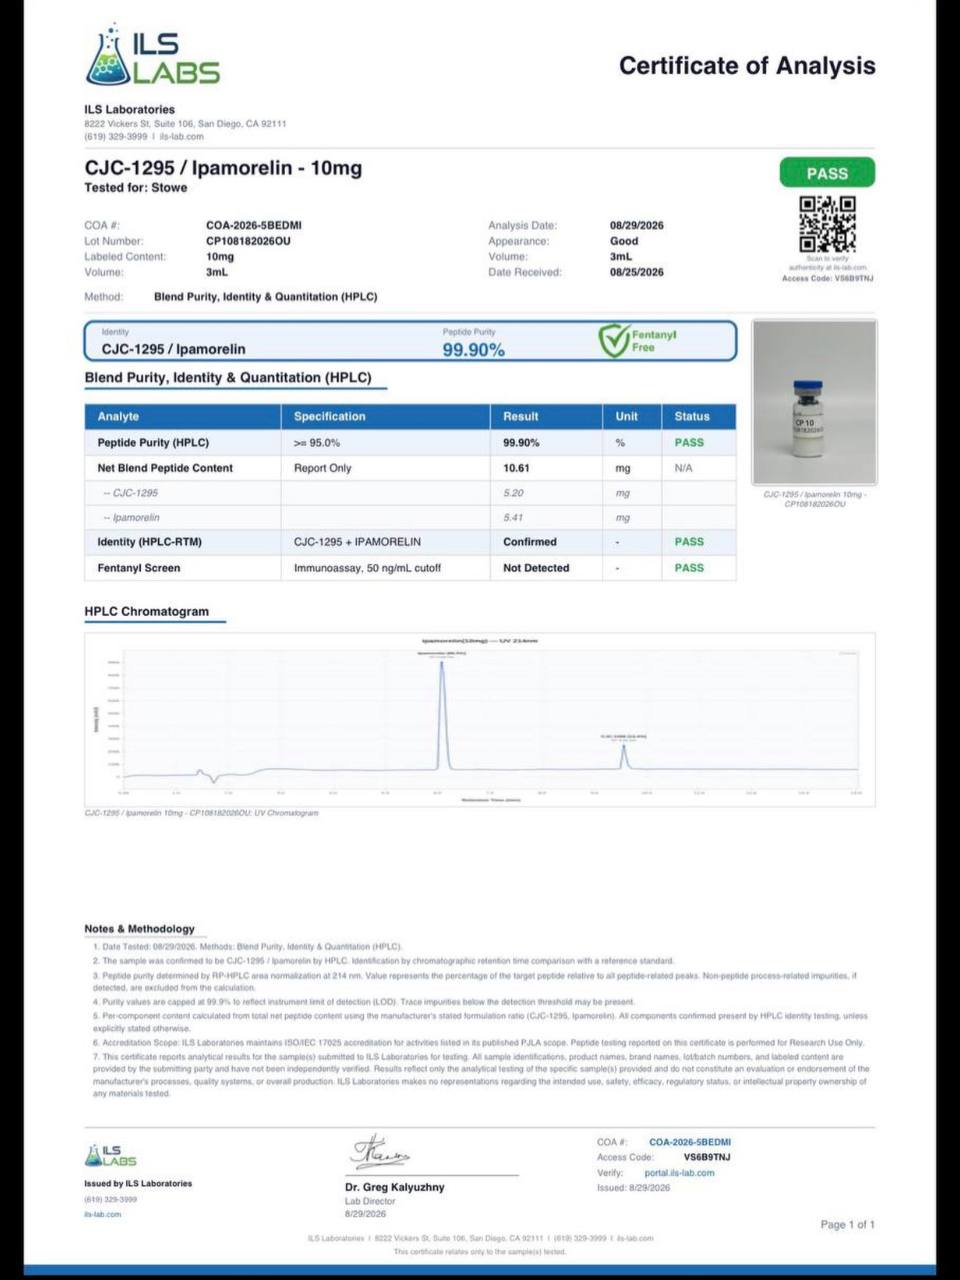Screen dimensions: 960x1280
Task: Click the identity banner 'CJC-1295 / Ipamorelin' text
Action: click(x=174, y=349)
